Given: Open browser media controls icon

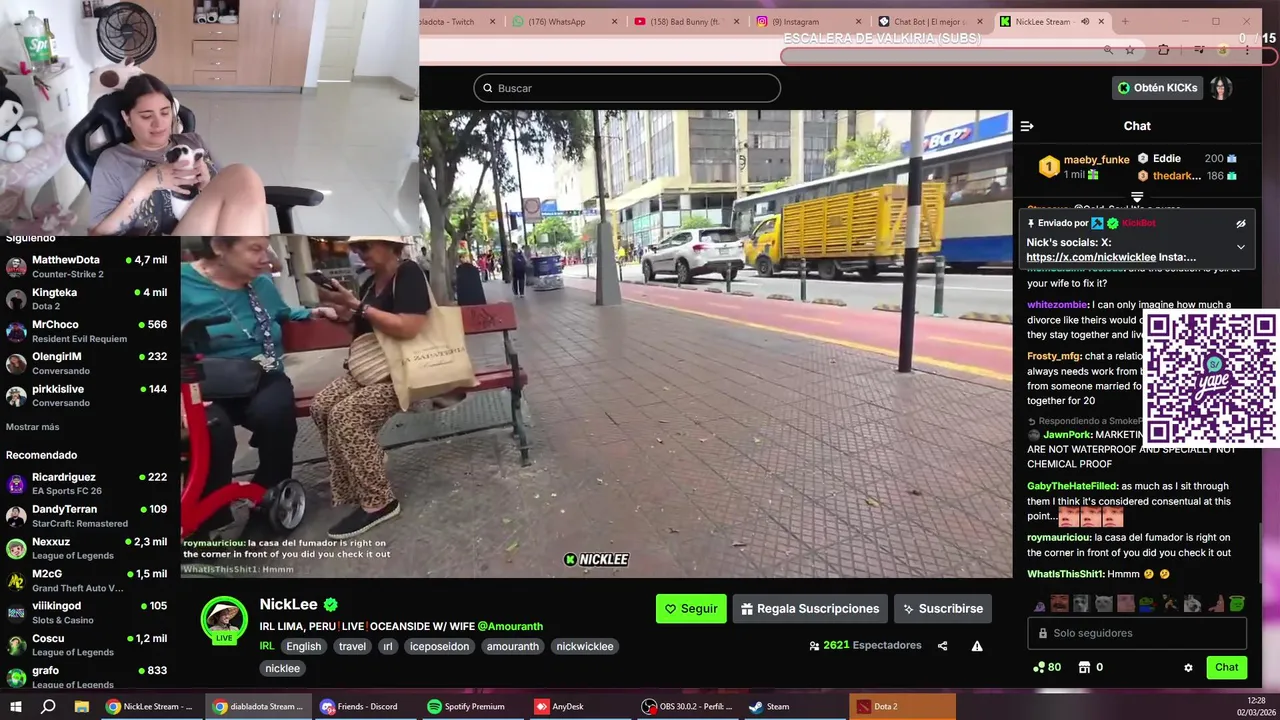Looking at the screenshot, I should (x=1198, y=50).
